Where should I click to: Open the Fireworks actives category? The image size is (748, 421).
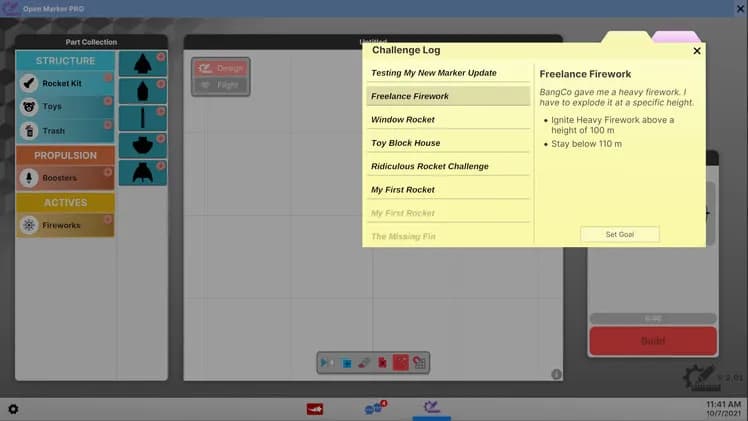(64, 226)
